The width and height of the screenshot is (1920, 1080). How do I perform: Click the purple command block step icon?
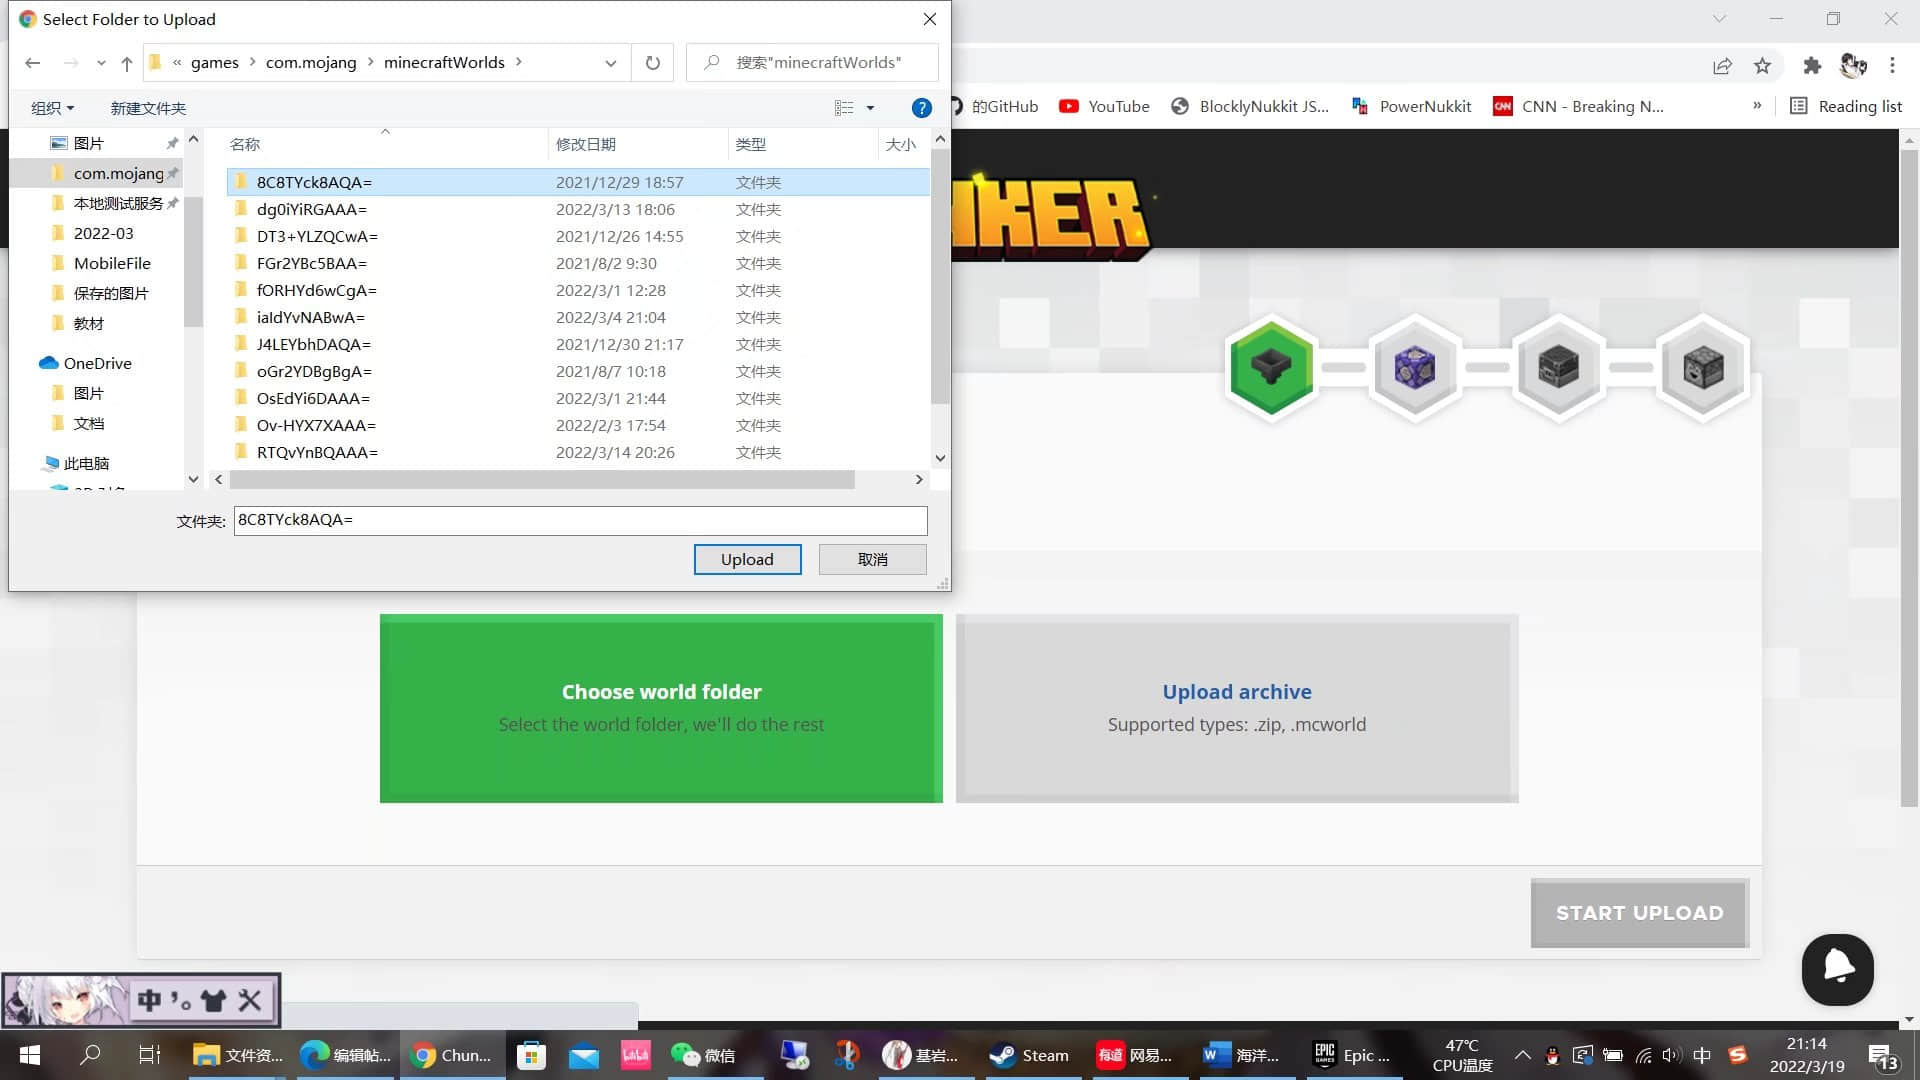[x=1415, y=368]
